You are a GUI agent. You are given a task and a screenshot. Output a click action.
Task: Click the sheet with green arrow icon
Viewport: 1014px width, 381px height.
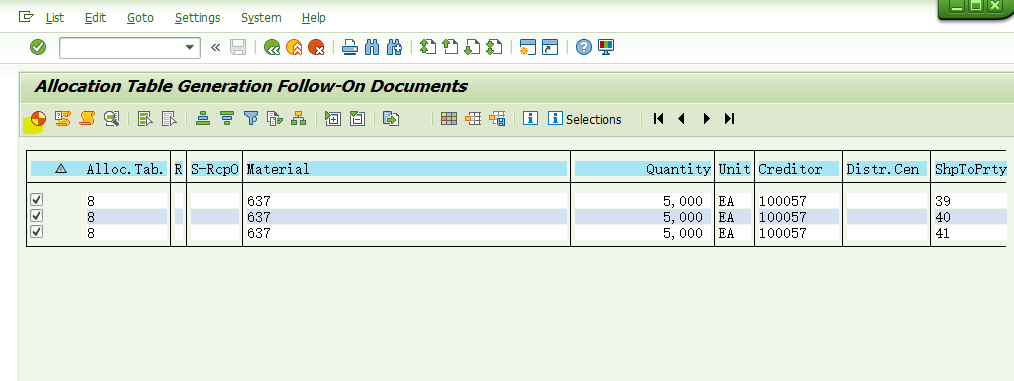275,118
